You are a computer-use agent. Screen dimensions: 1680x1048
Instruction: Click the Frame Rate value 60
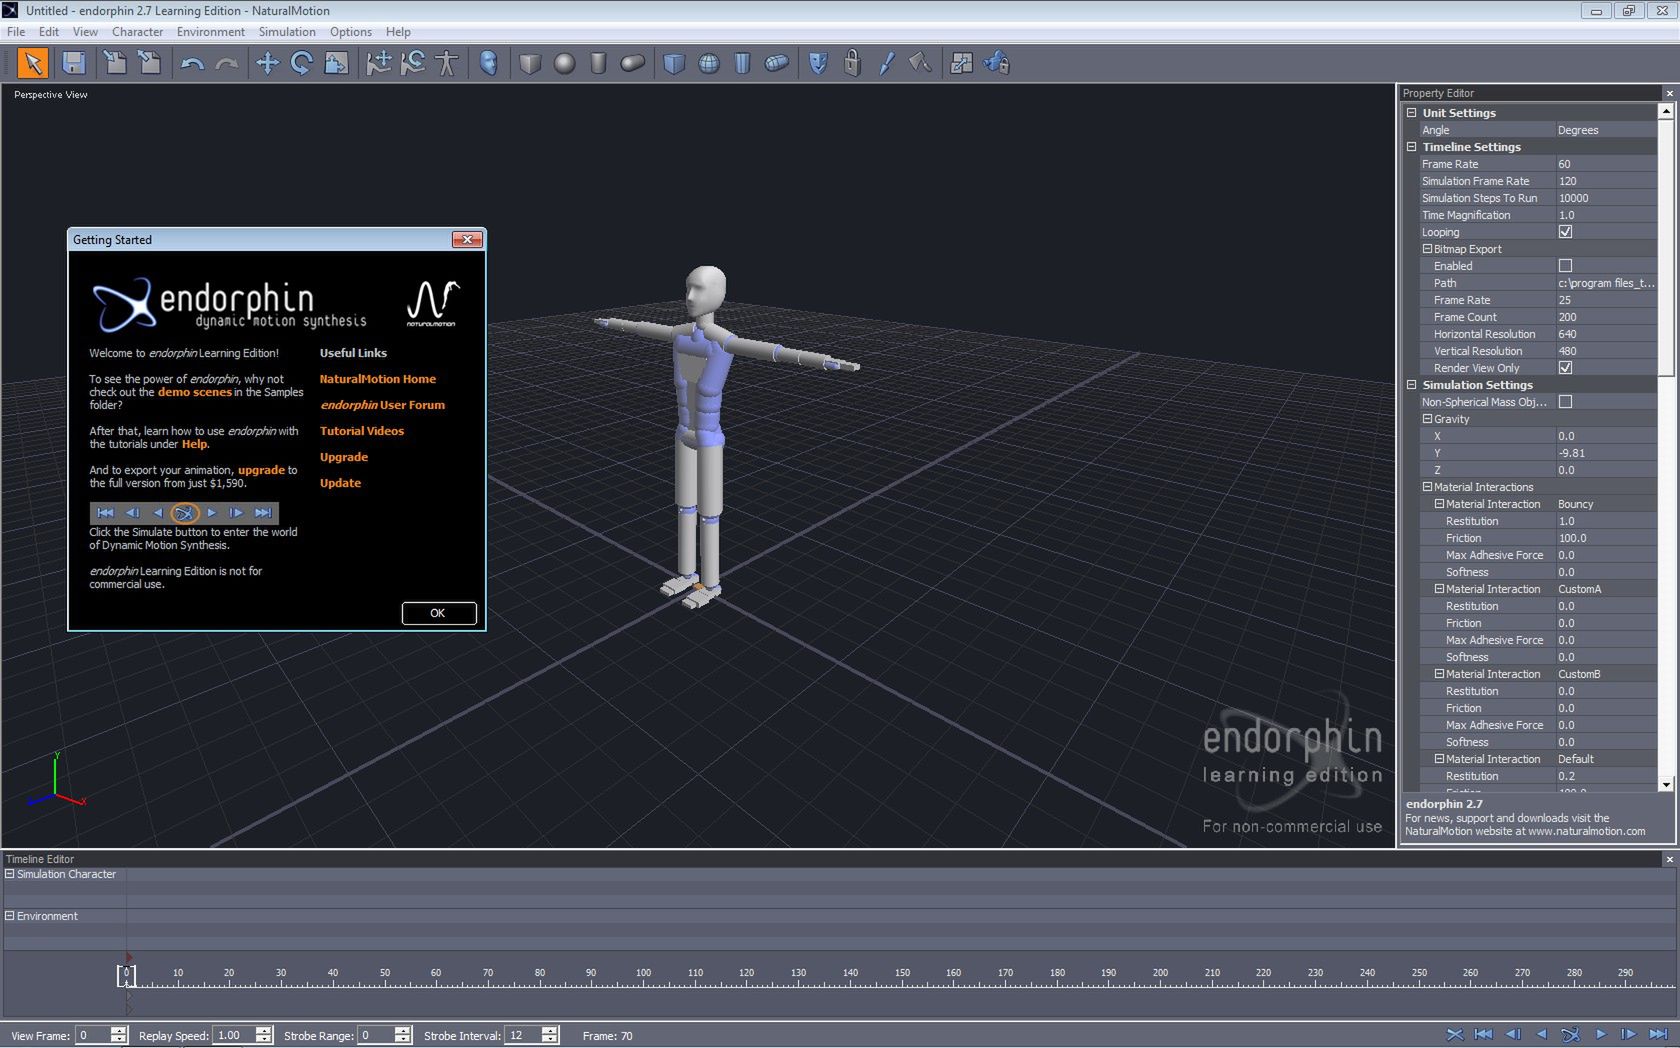tap(1606, 164)
